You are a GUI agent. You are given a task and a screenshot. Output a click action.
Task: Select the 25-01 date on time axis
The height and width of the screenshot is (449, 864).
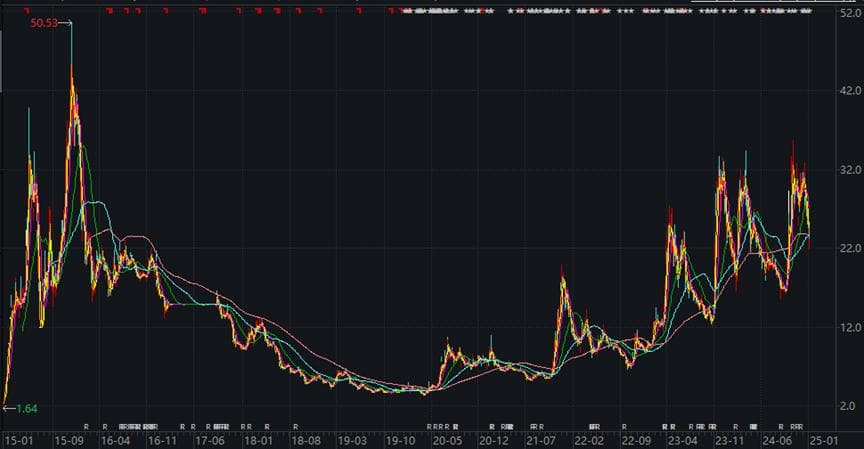click(x=824, y=440)
